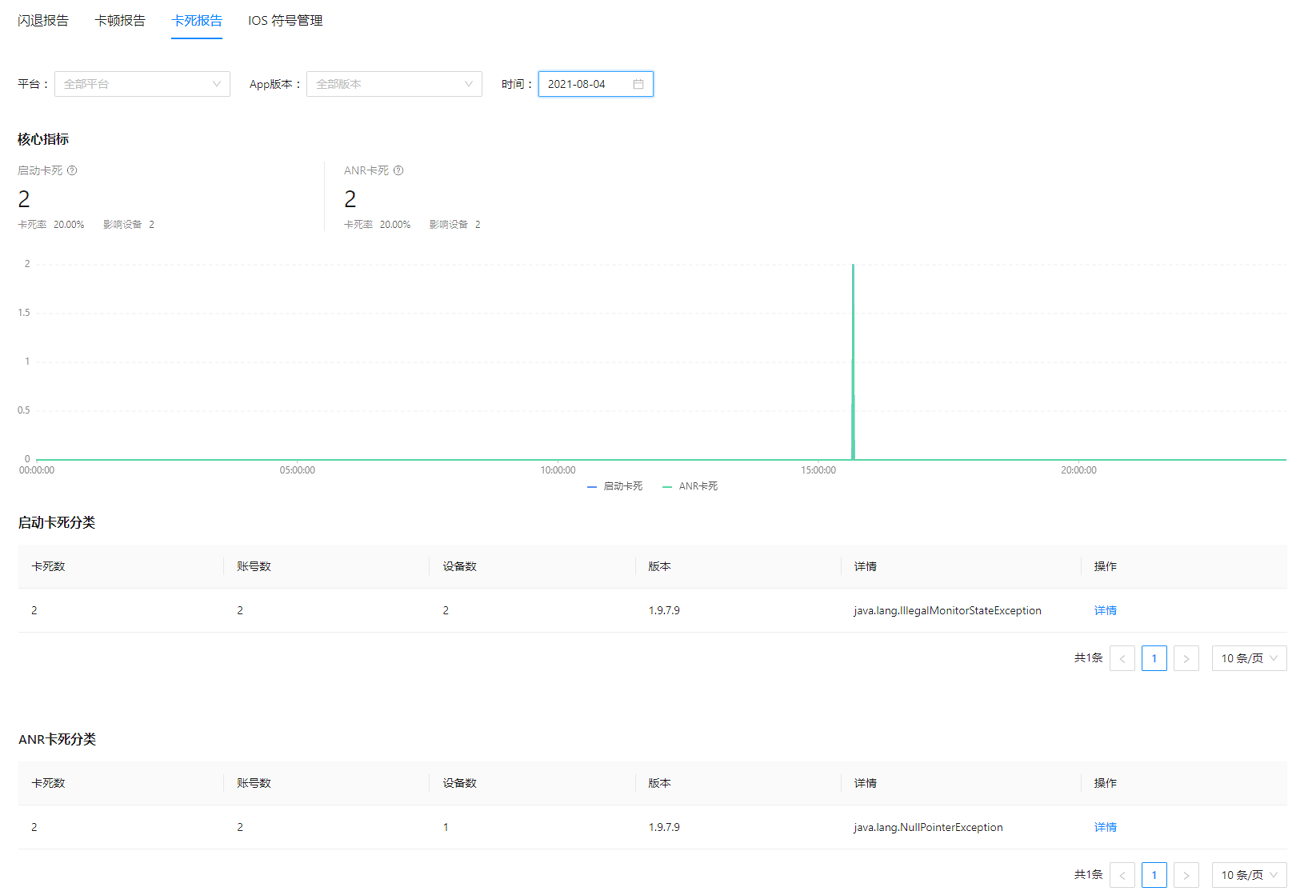Screen dimensions: 1296x895
Task: Click the 15:00:00 axis label
Action: (x=818, y=470)
